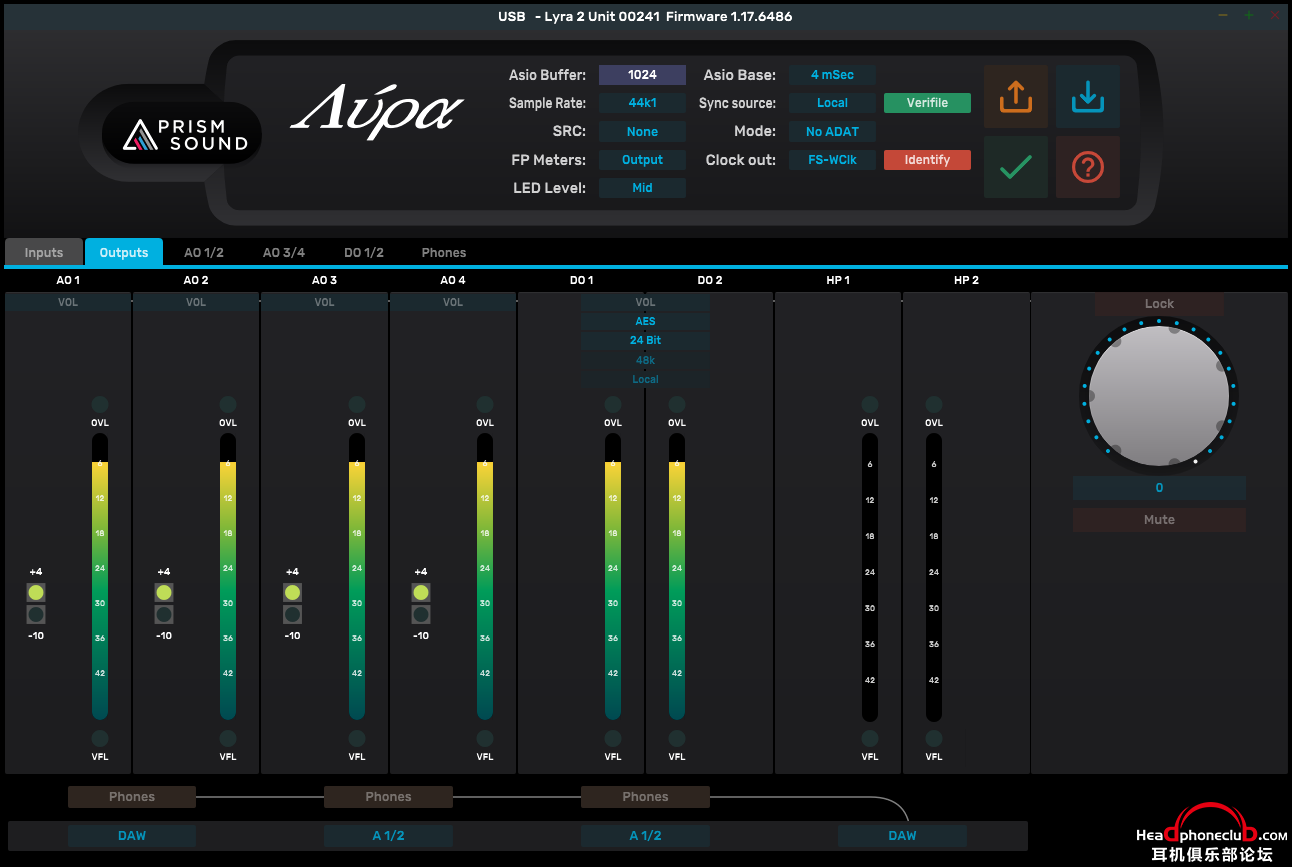1292x867 pixels.
Task: Open the DO AES format dropdown
Action: (x=645, y=321)
